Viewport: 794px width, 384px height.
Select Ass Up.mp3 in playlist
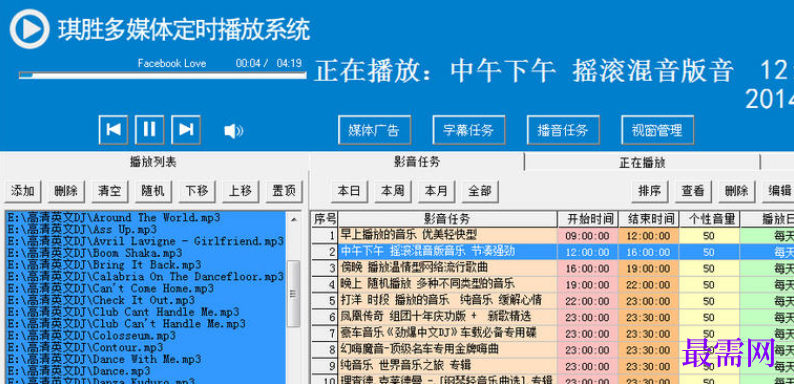(x=145, y=229)
